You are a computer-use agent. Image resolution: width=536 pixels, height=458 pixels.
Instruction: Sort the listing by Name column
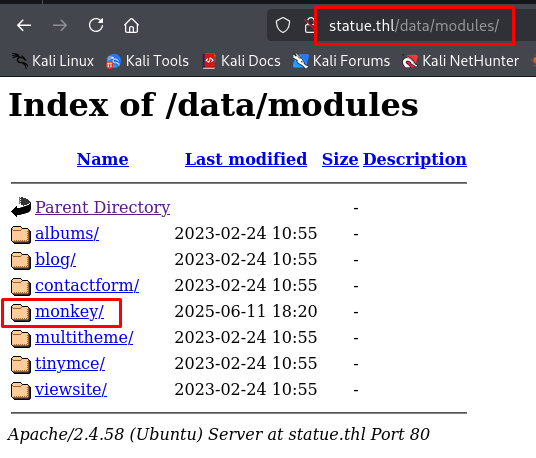pos(103,159)
